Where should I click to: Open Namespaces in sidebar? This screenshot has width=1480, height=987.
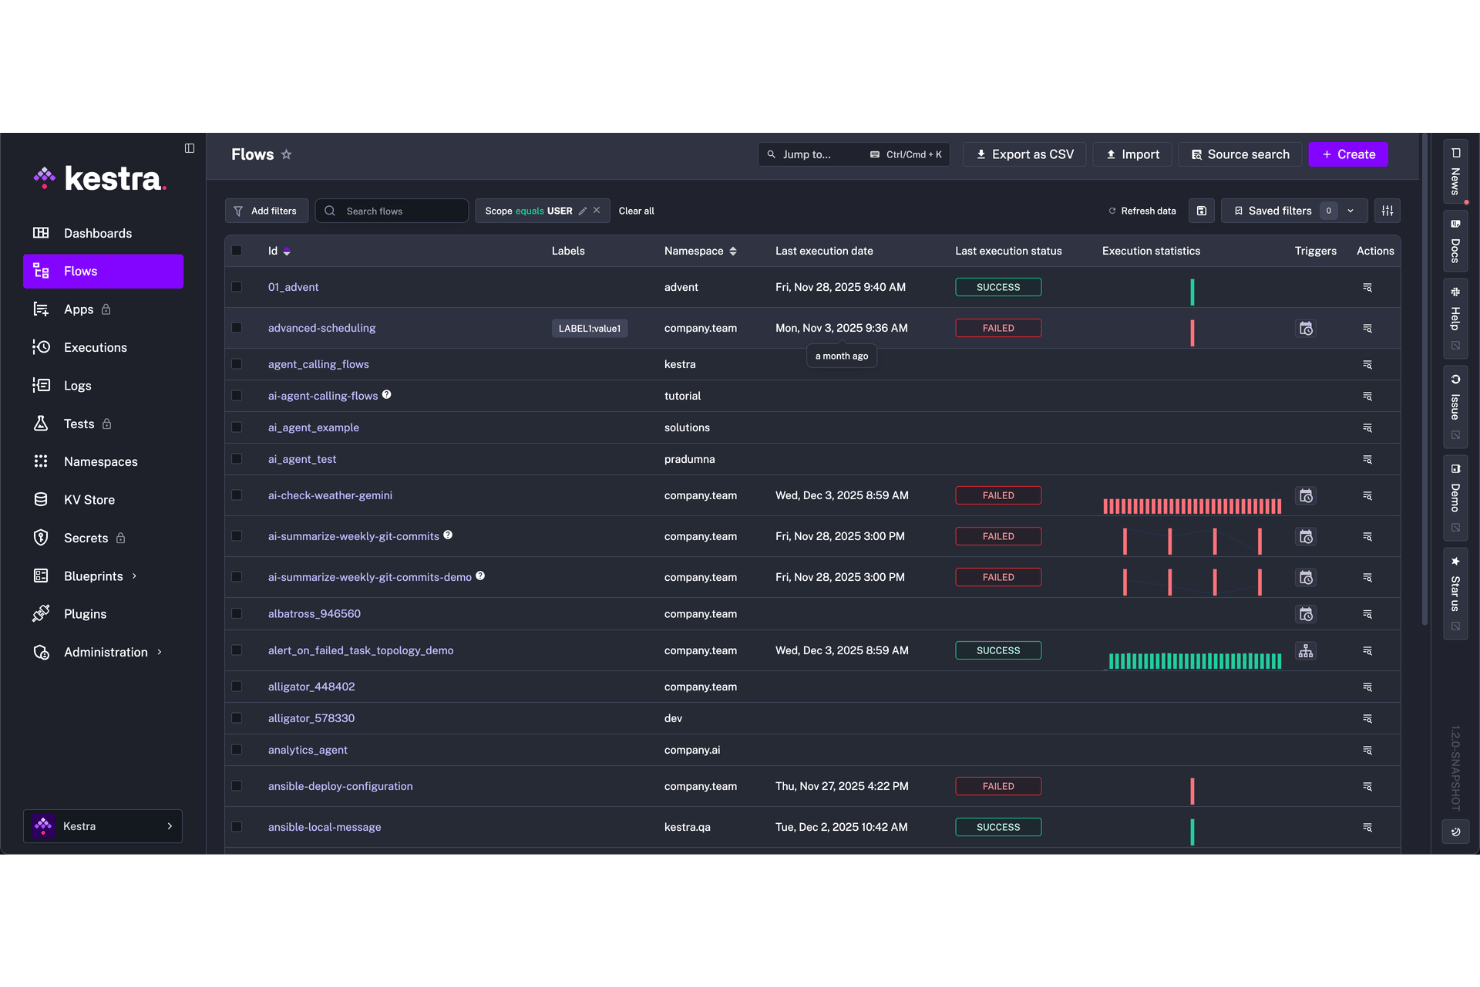point(103,461)
